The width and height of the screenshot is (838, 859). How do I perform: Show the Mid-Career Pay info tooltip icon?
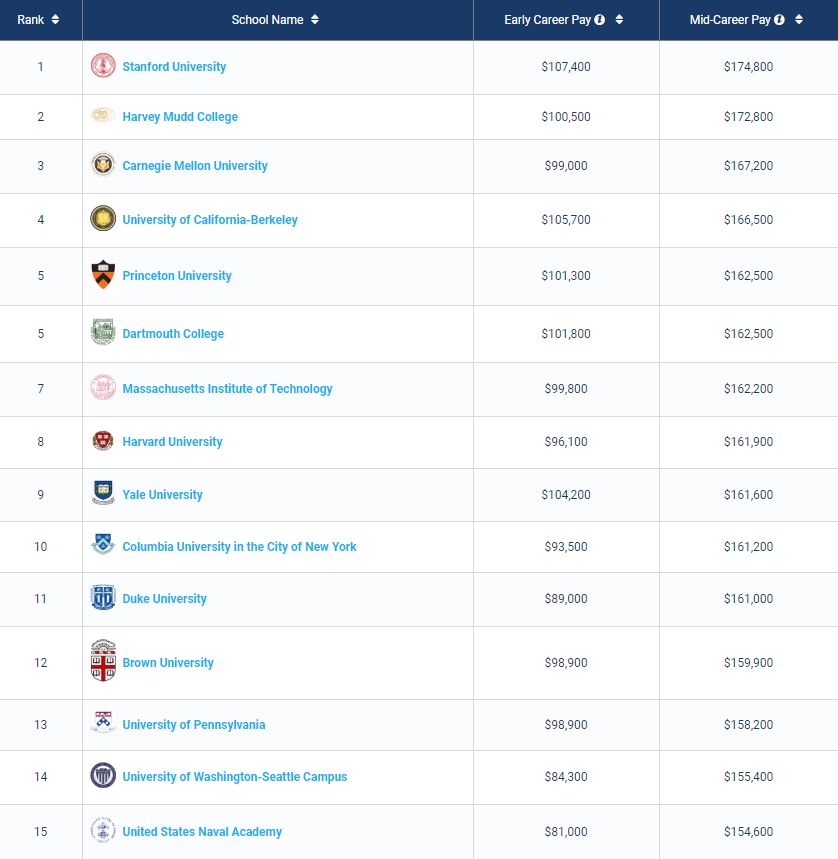pyautogui.click(x=779, y=20)
